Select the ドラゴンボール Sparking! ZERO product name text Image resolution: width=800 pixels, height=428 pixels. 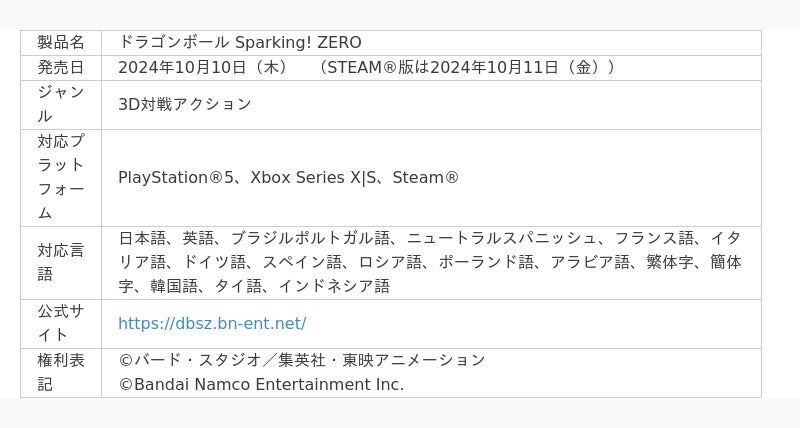coord(240,42)
